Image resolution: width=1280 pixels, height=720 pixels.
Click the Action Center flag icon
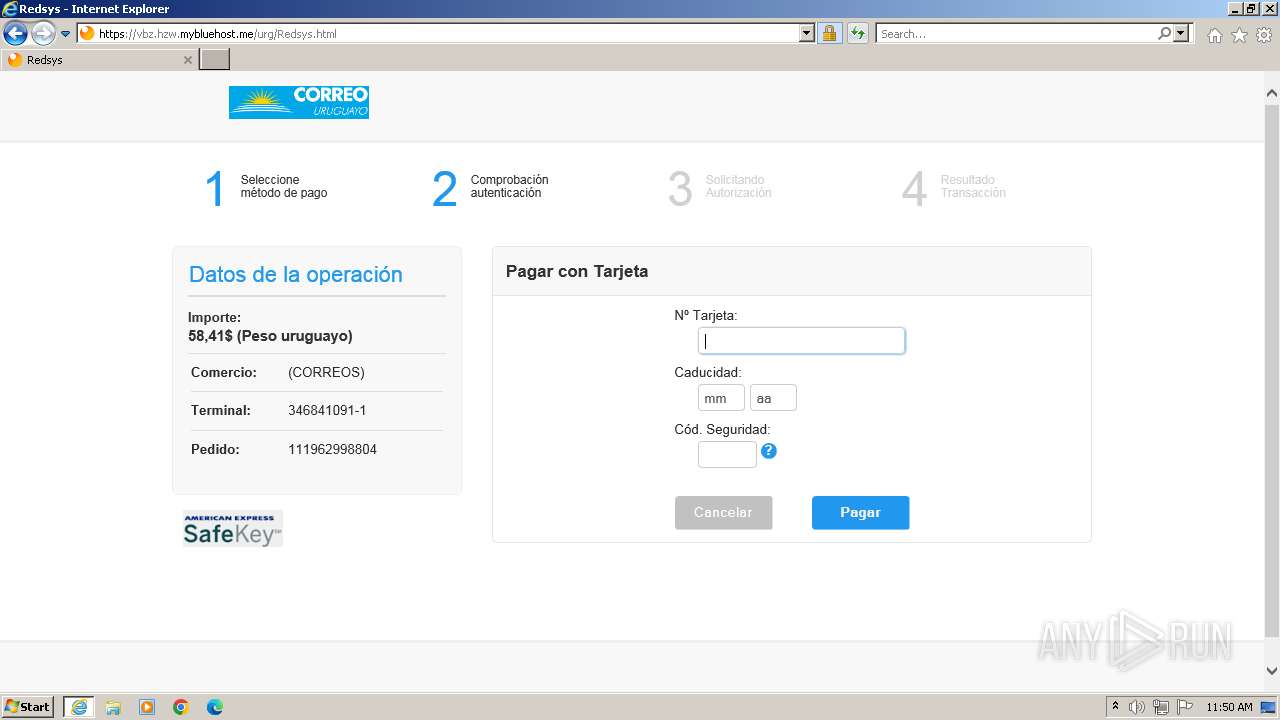(1184, 707)
